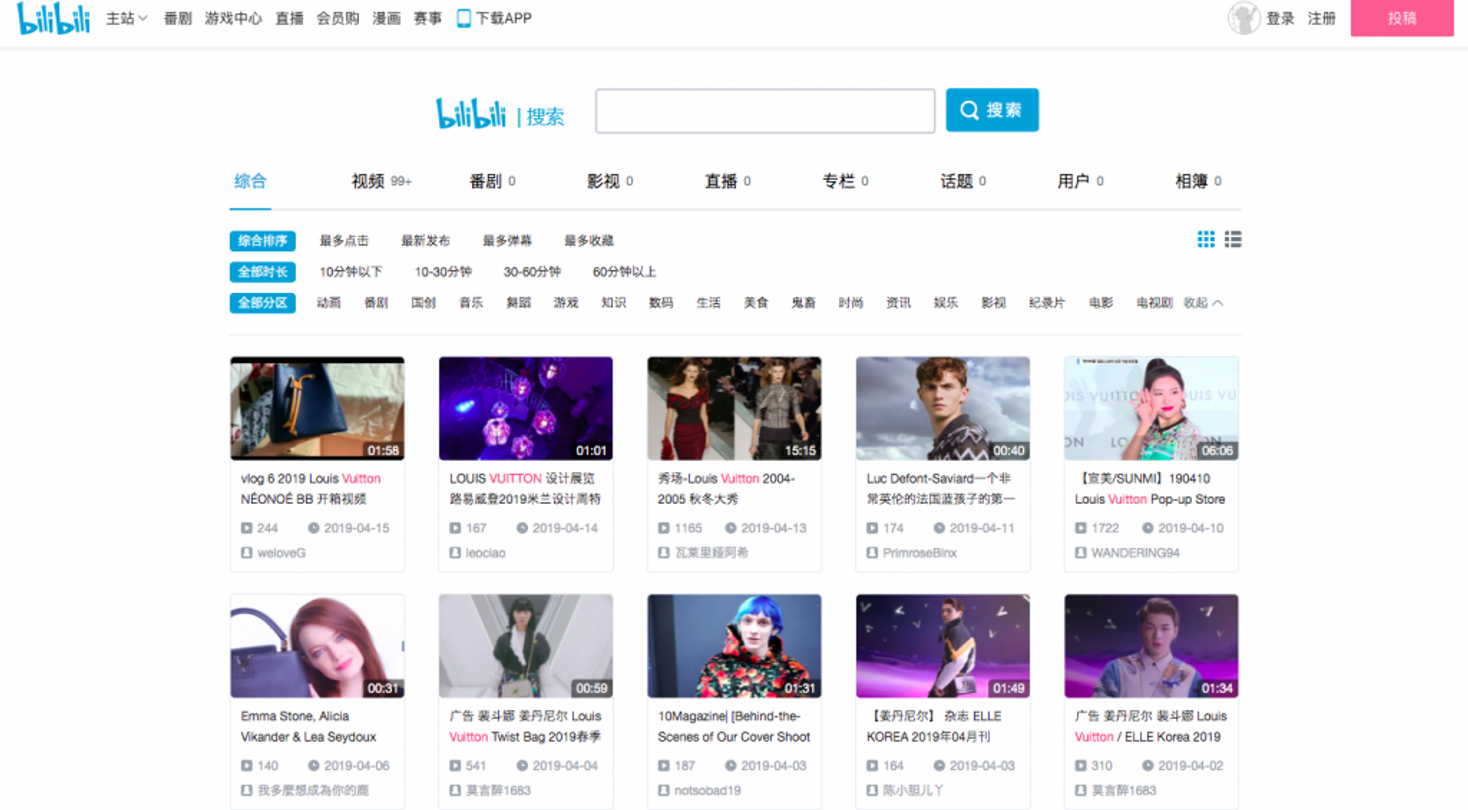The height and width of the screenshot is (810, 1468).
Task: Click inside the search input field
Action: point(765,111)
